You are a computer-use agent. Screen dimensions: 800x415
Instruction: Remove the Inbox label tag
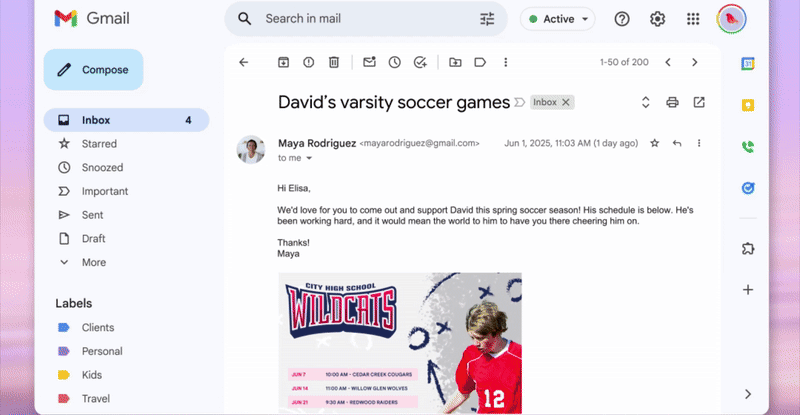566,102
